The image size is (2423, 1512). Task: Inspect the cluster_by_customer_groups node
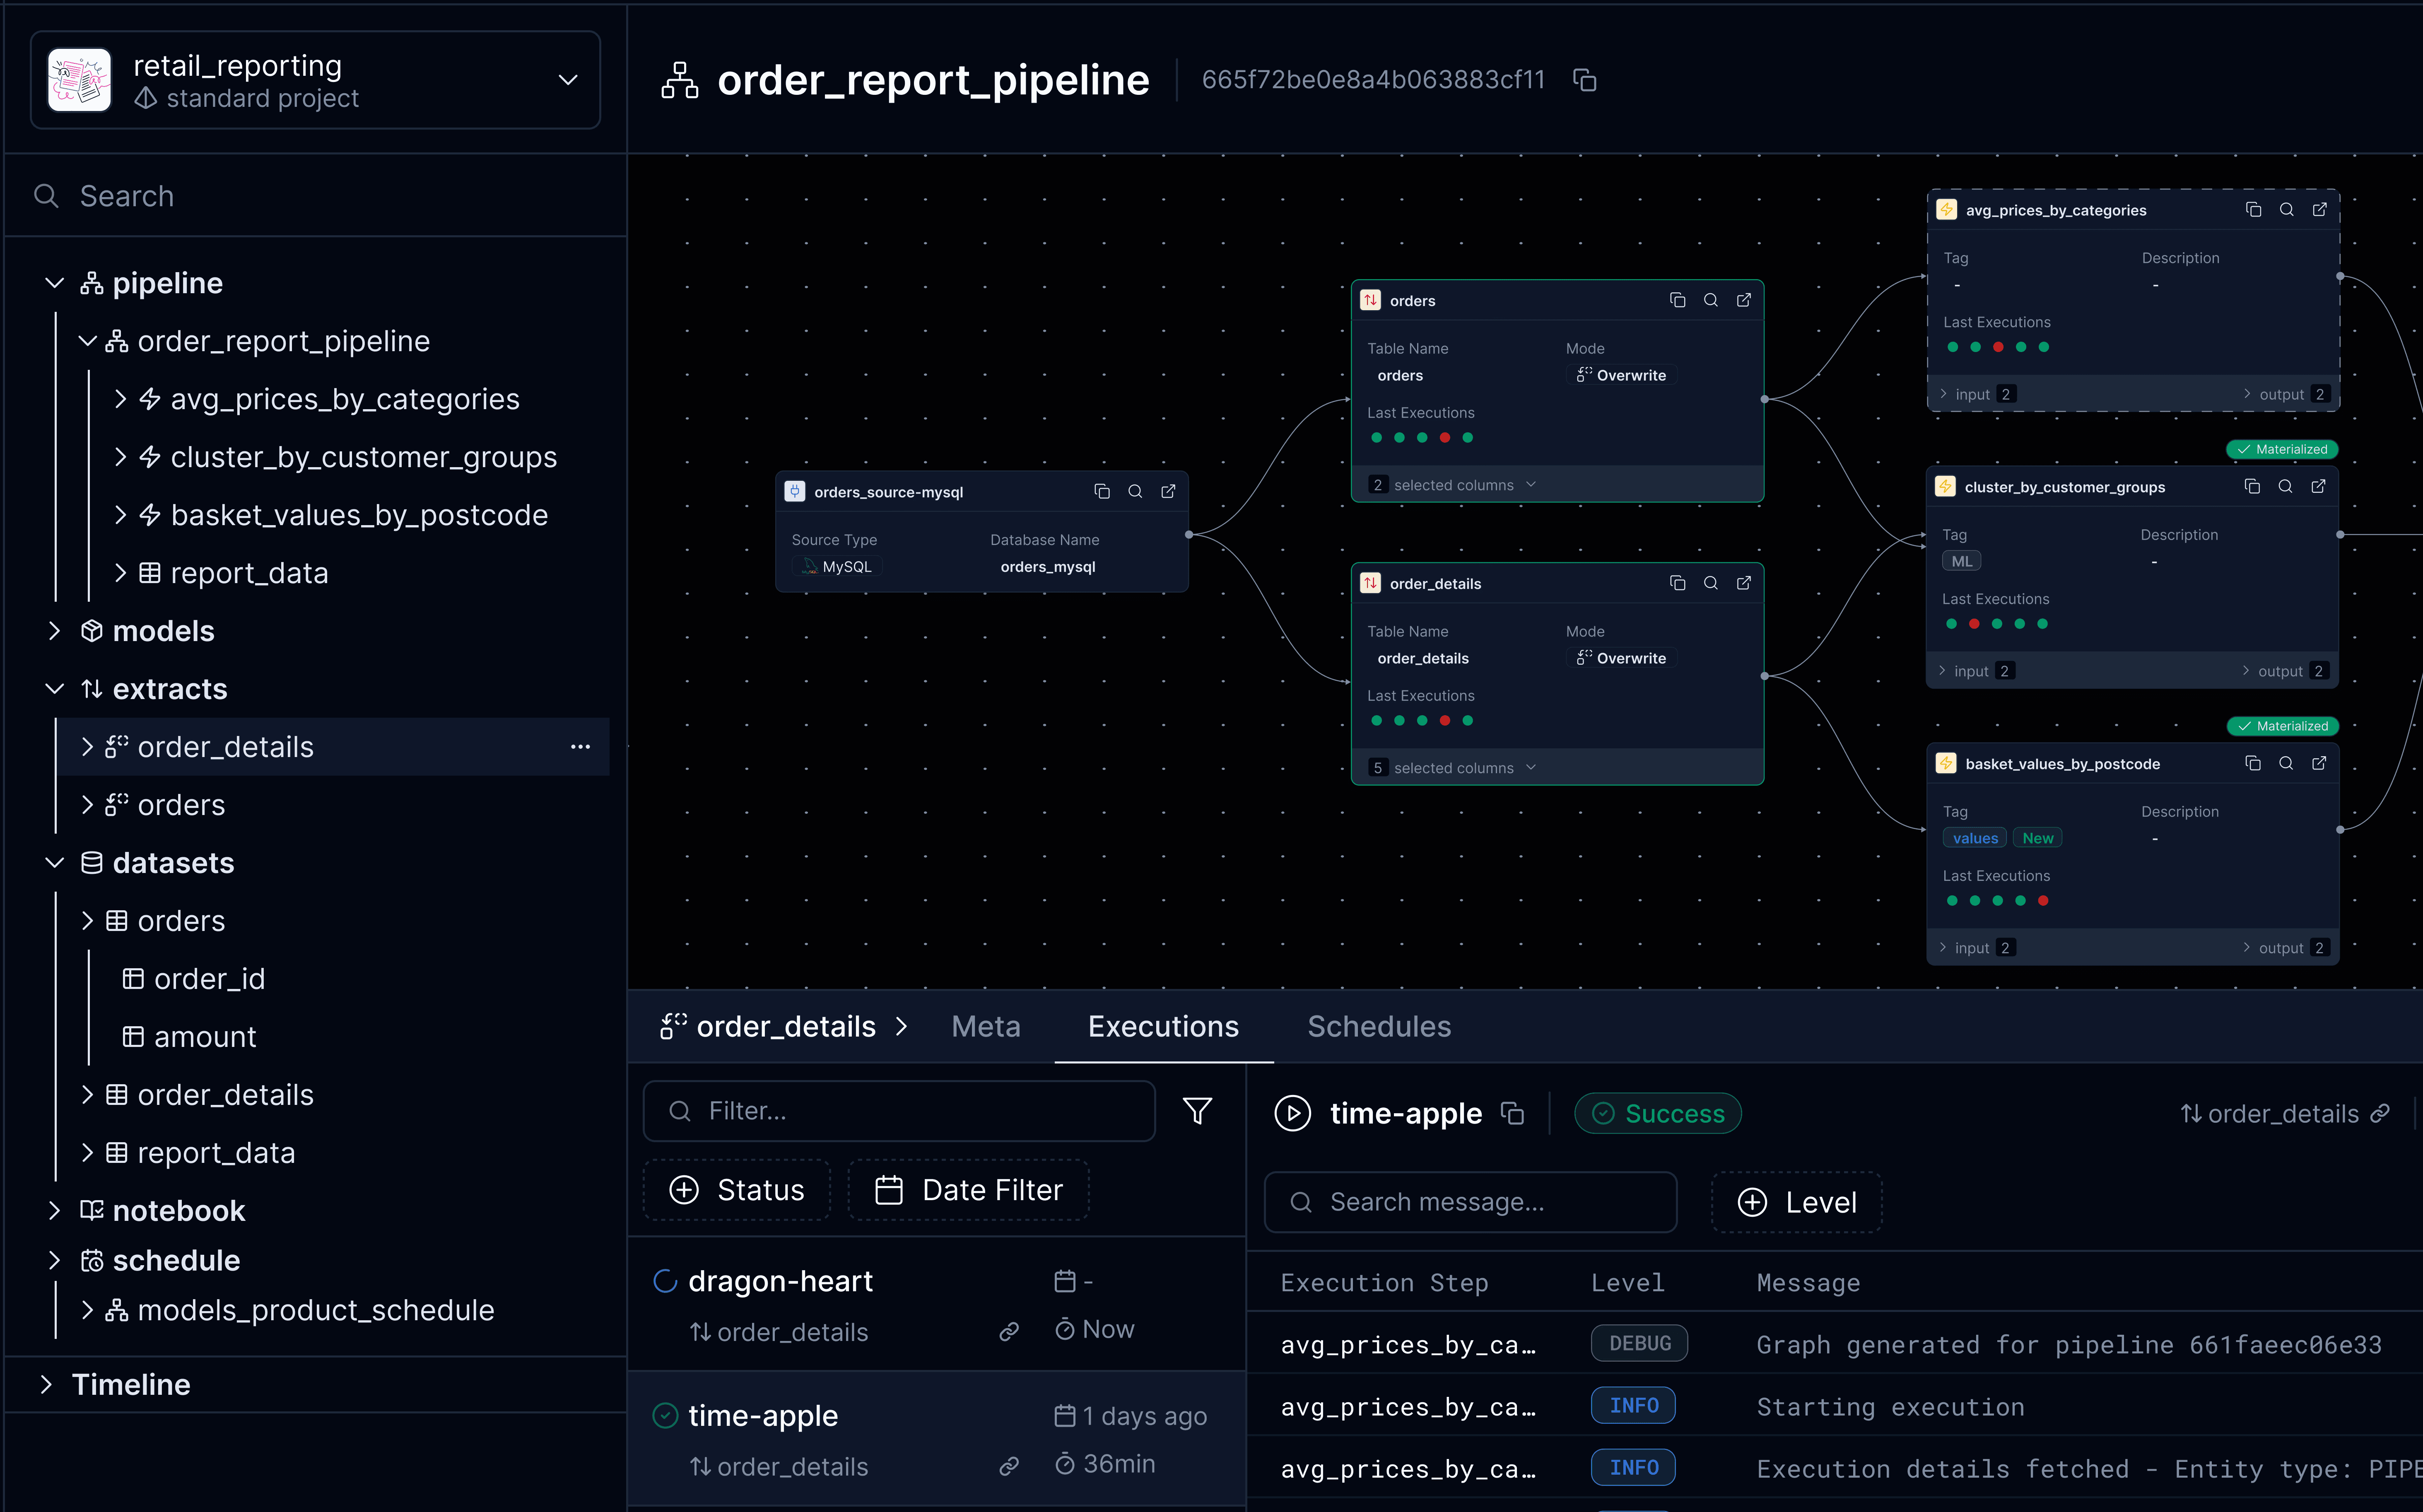point(2285,486)
